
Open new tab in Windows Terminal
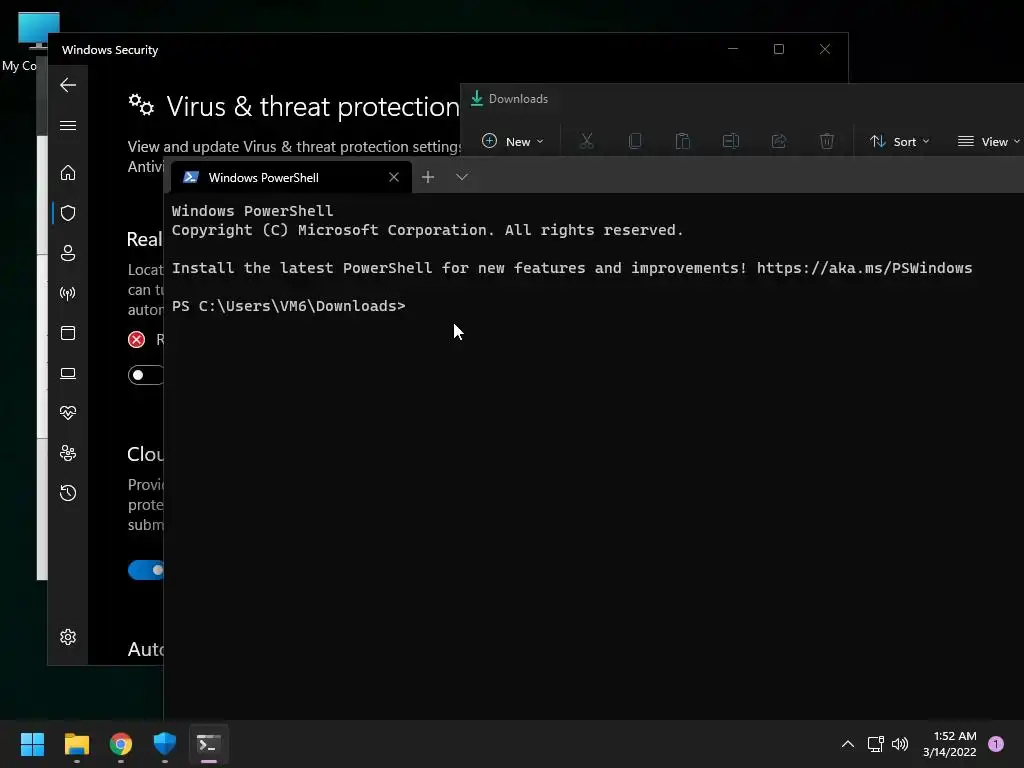point(428,177)
